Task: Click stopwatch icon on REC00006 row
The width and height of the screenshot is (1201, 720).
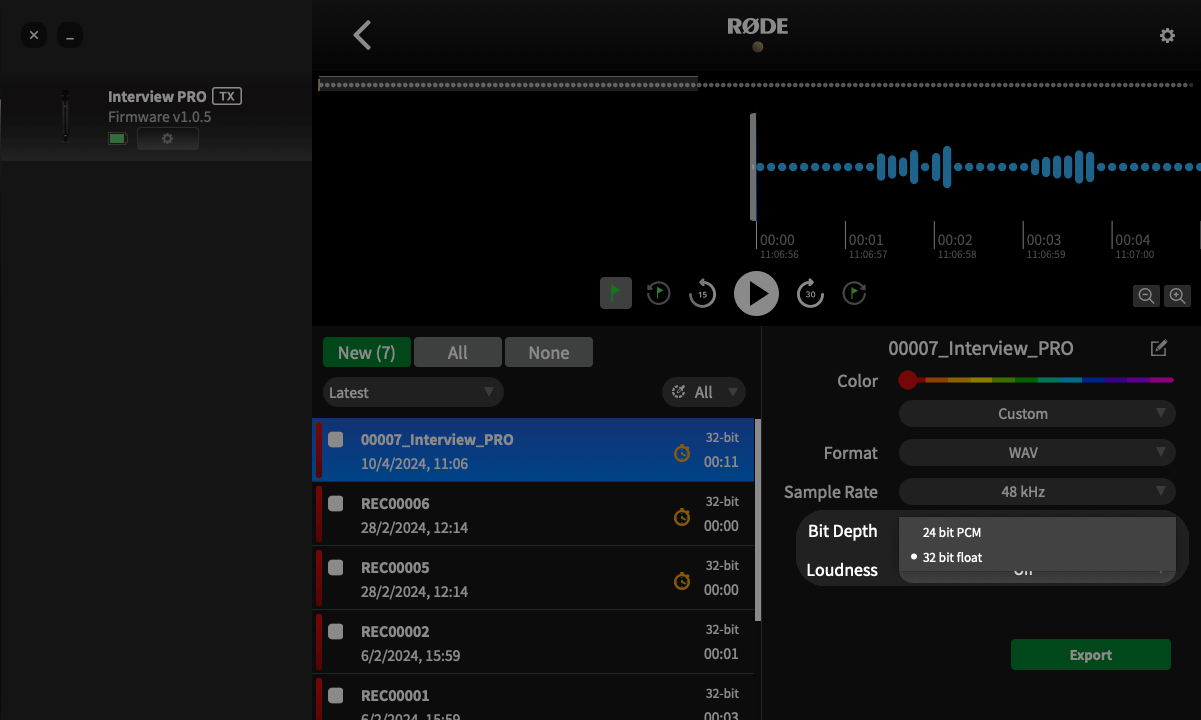Action: tap(682, 517)
